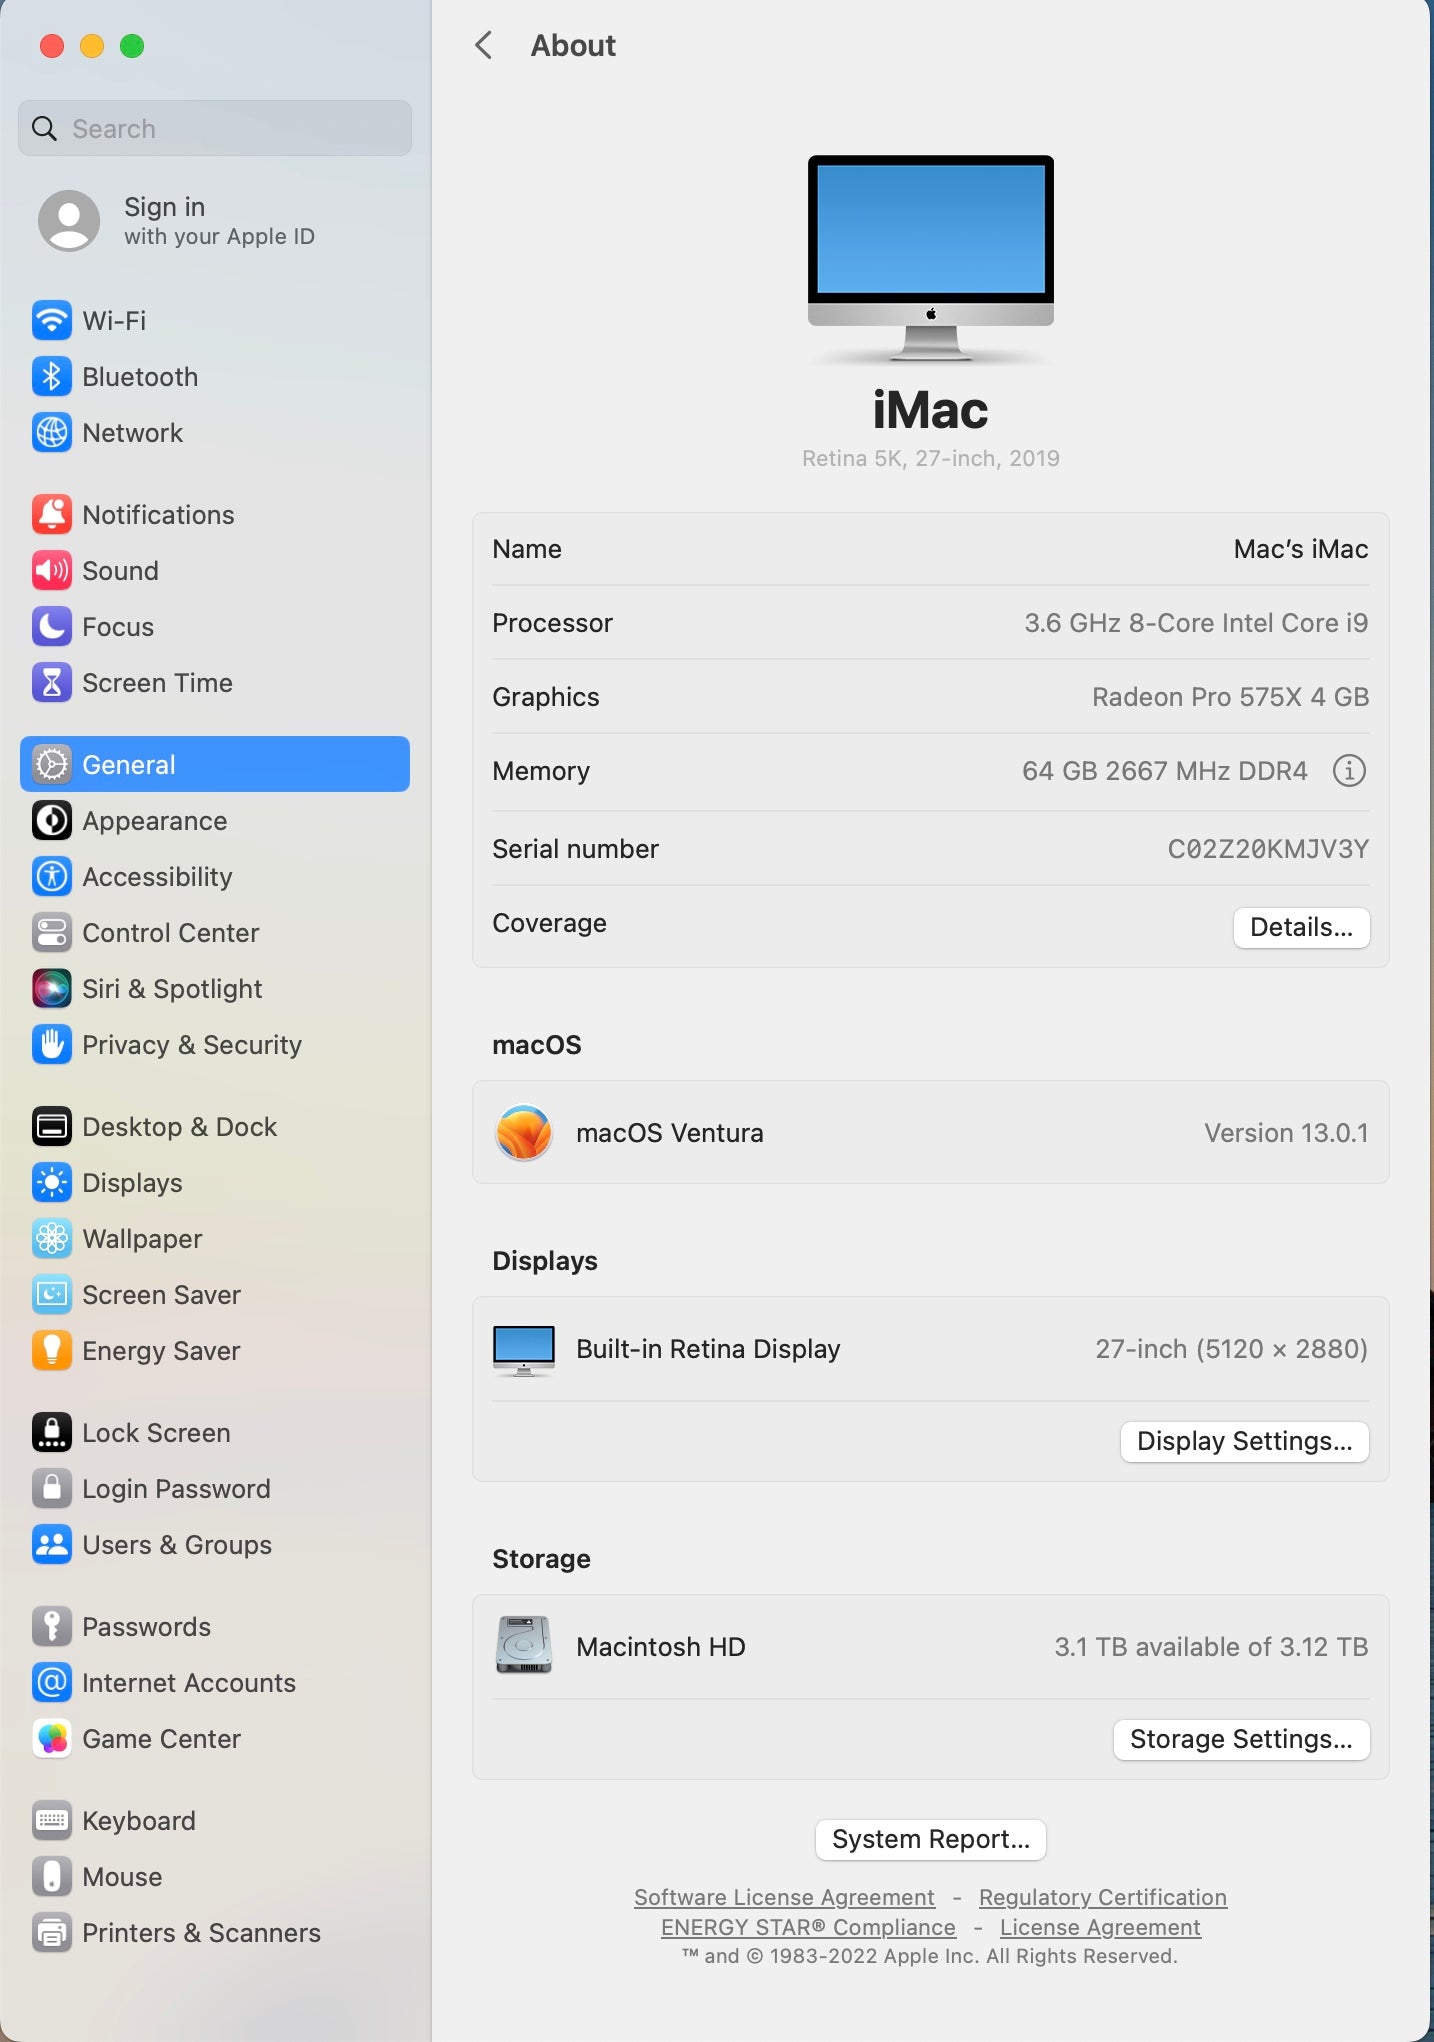Screen dimensions: 1434x2042
Task: Open Keyboard icon in sidebar
Action: tap(52, 1821)
